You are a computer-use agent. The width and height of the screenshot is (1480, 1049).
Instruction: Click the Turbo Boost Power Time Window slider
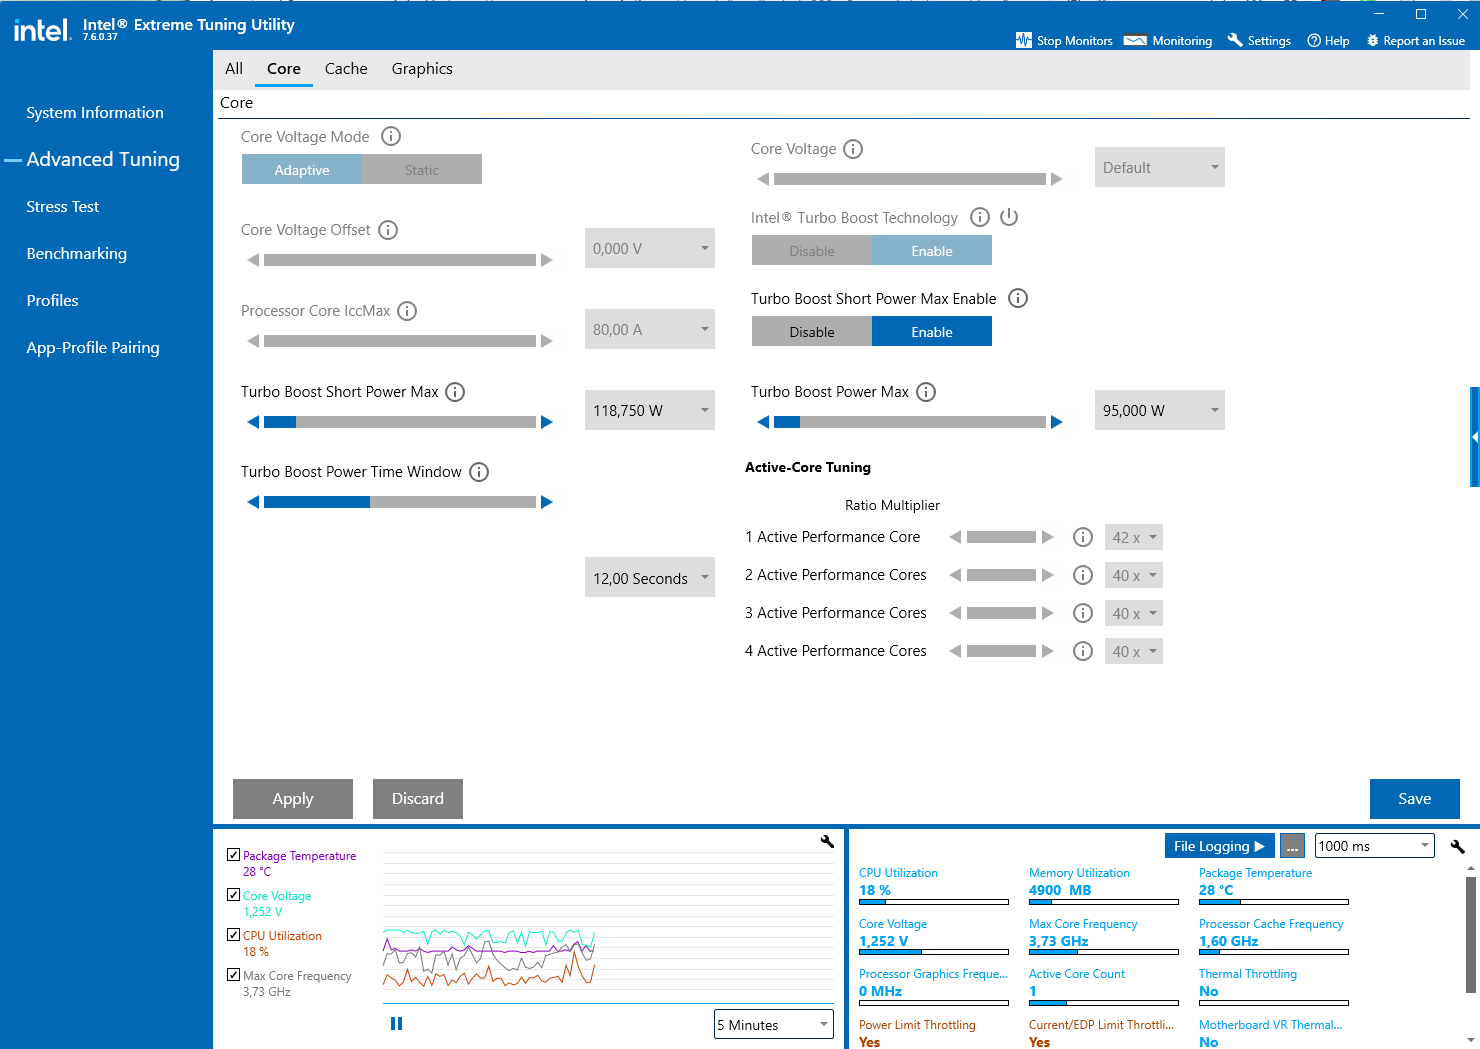[x=400, y=502]
